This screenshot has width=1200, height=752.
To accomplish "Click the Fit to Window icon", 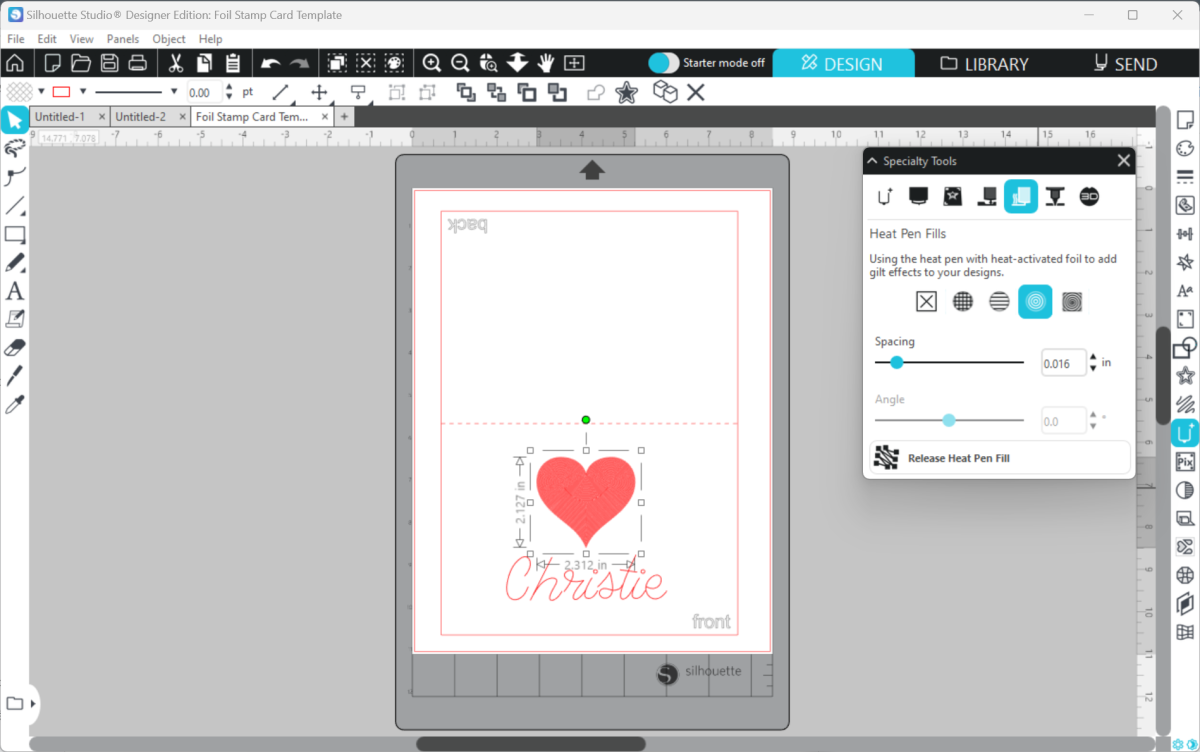I will point(574,63).
